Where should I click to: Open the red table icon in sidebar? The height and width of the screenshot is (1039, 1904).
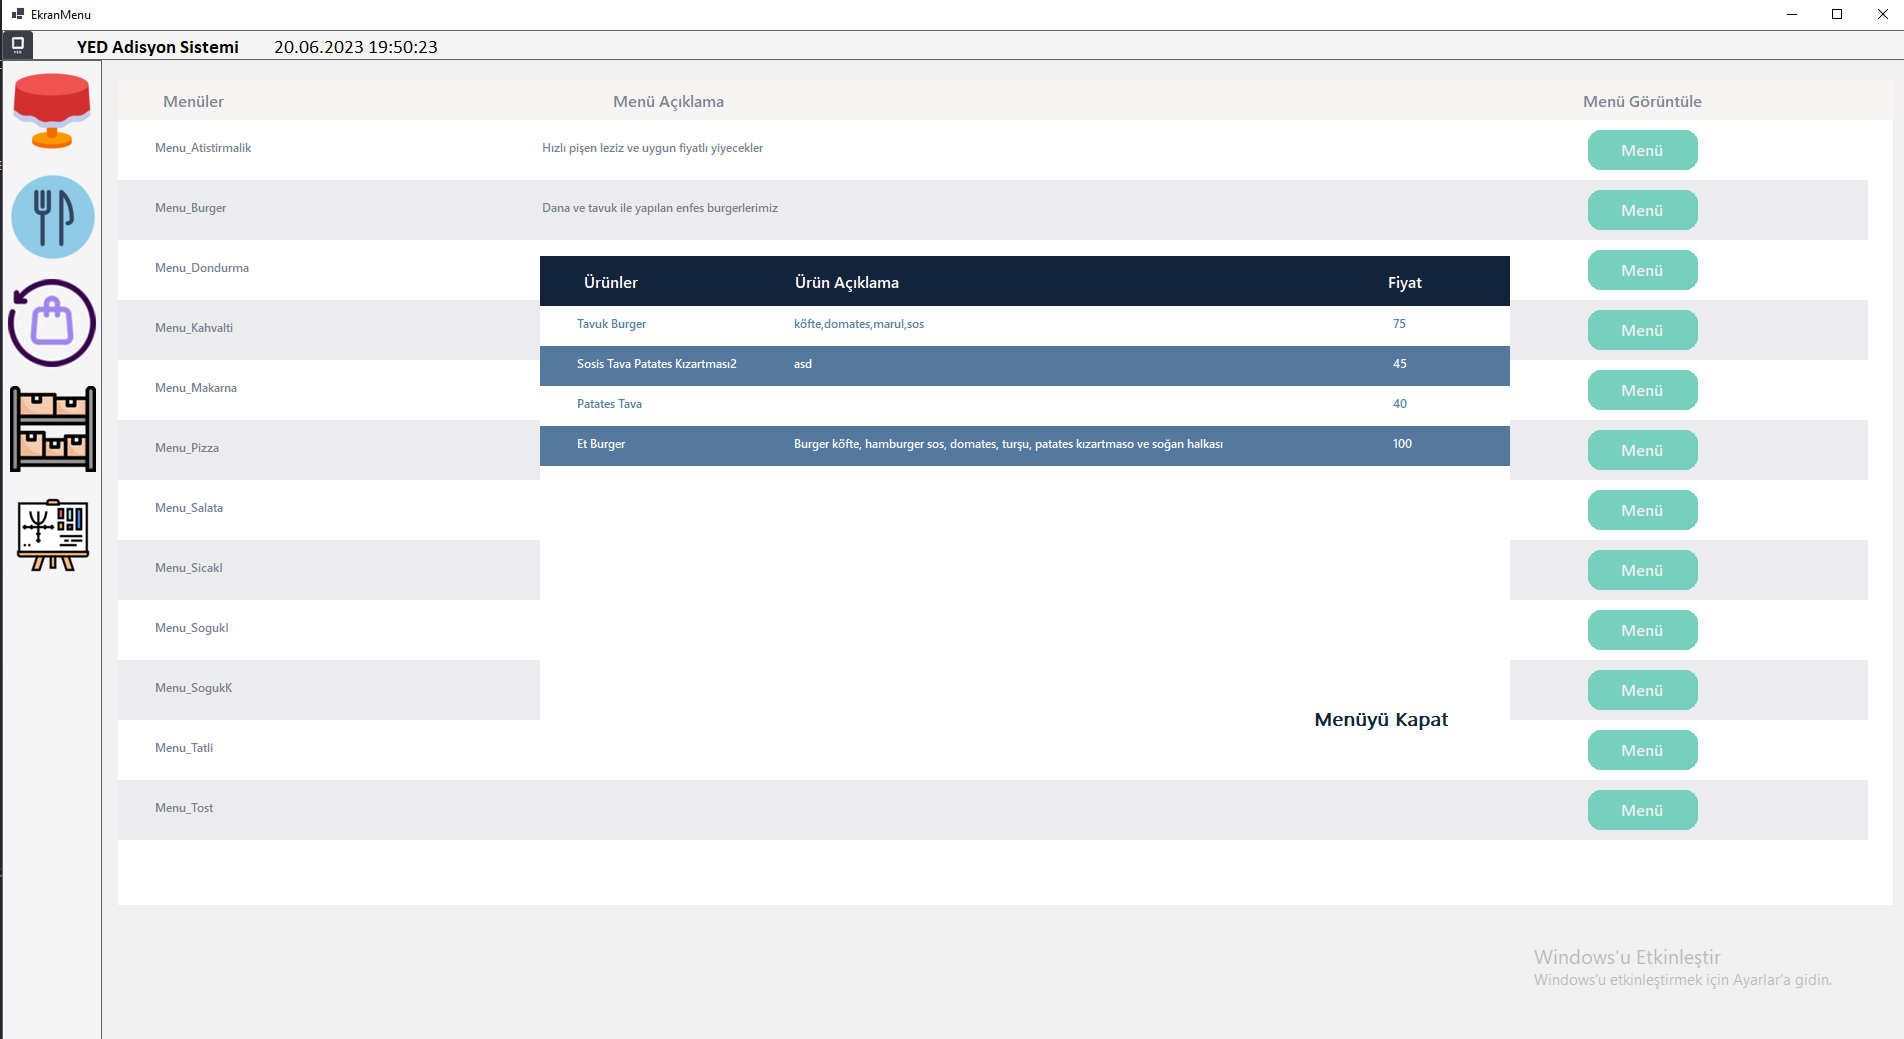coord(52,111)
